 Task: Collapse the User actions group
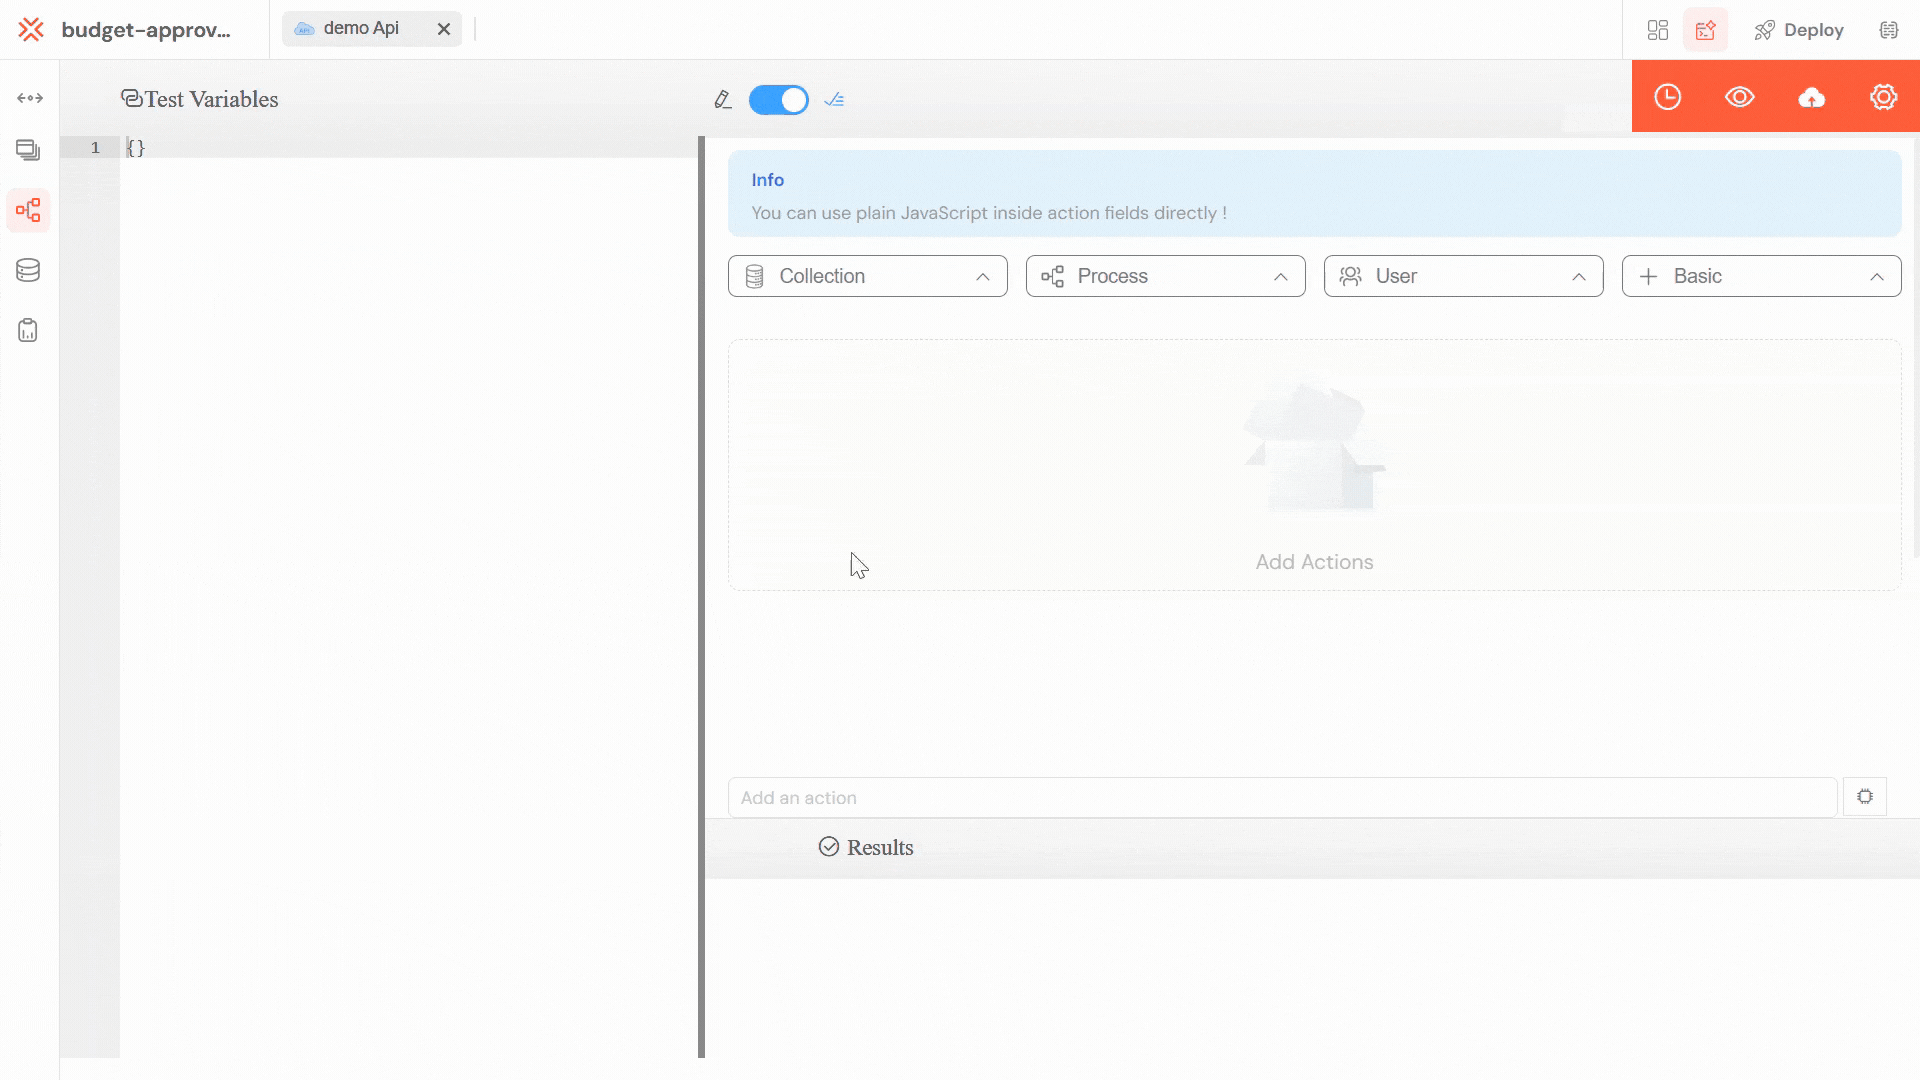coord(1578,276)
